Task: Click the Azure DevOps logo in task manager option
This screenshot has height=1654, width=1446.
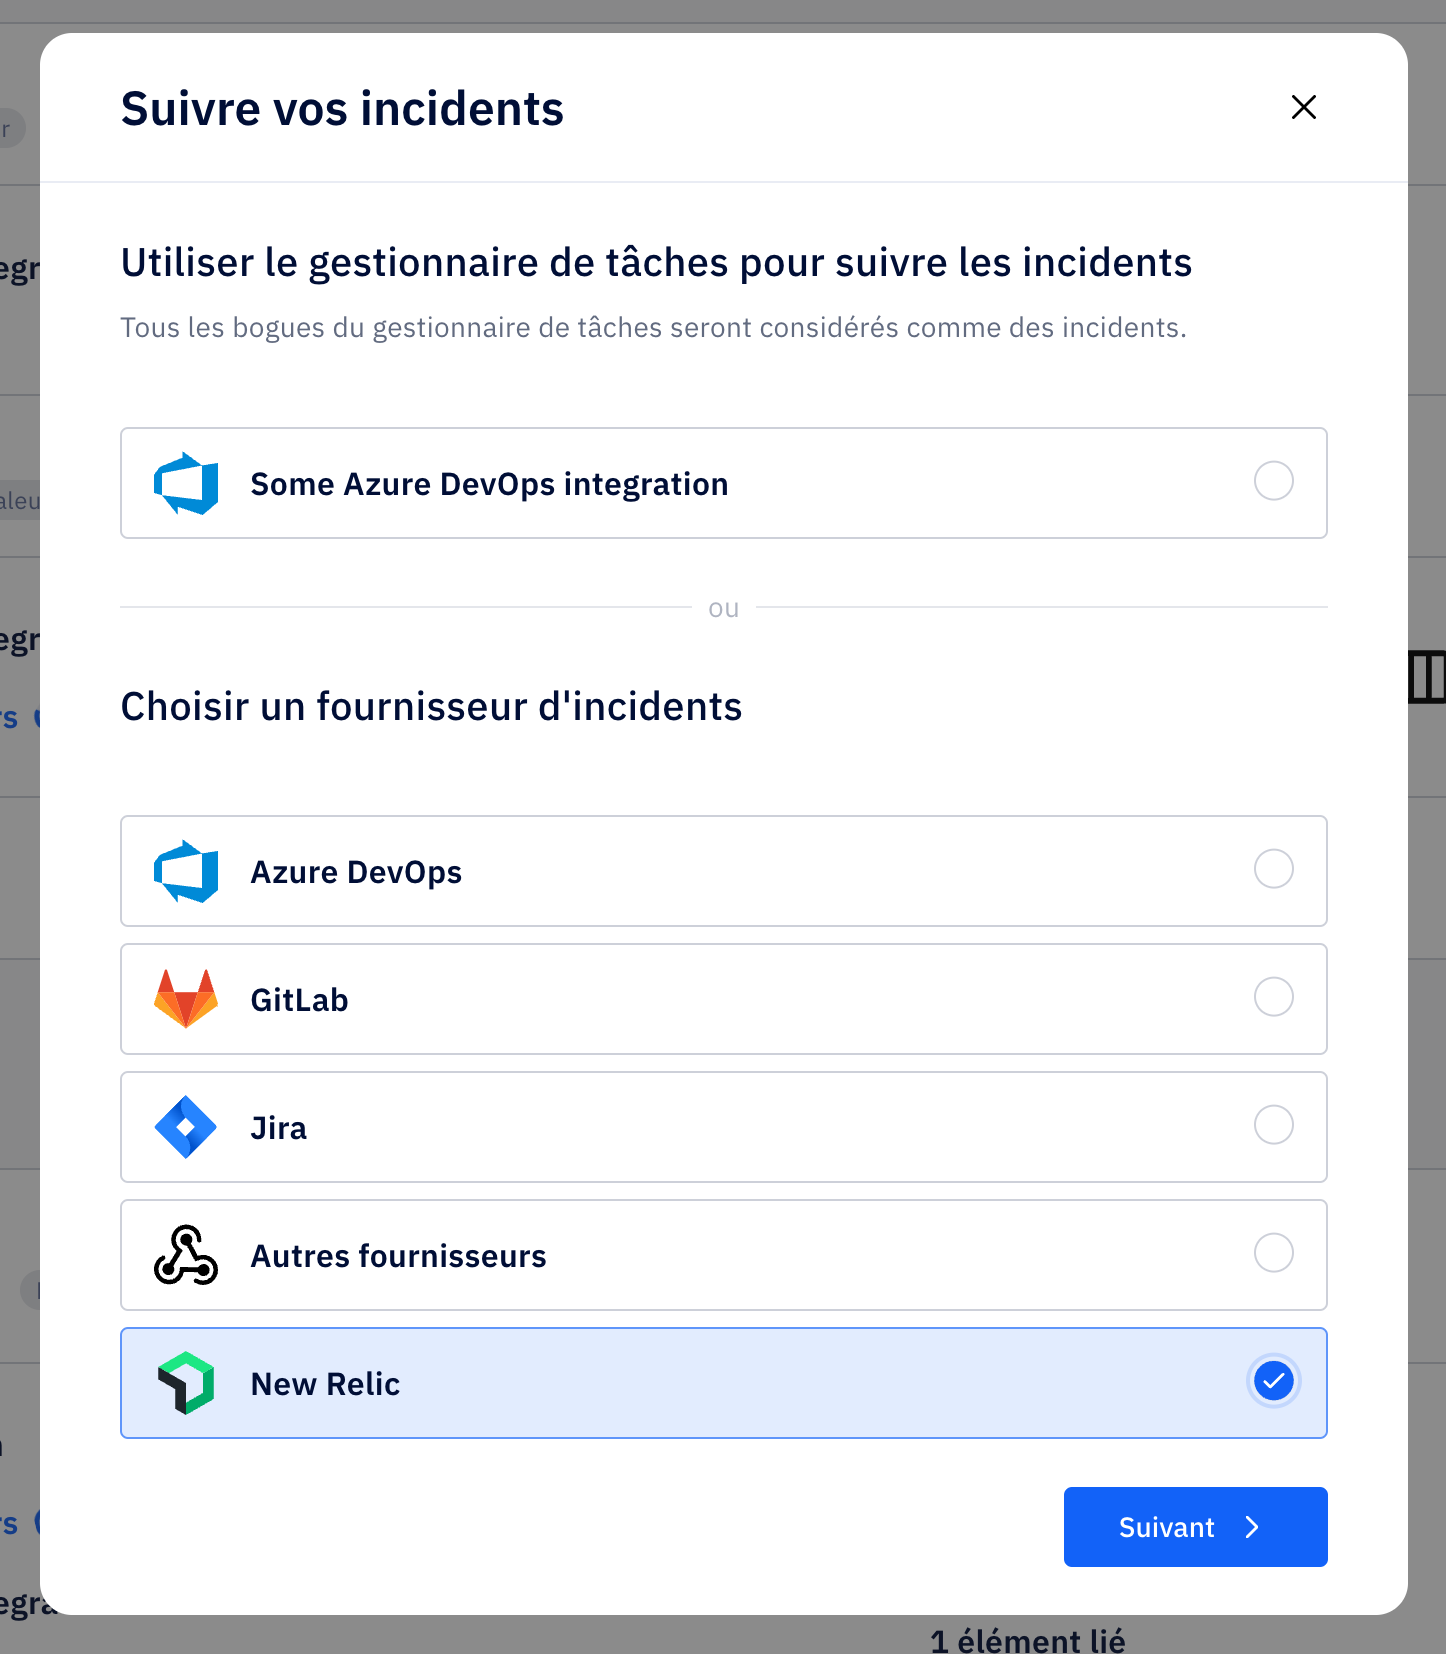Action: tap(186, 484)
